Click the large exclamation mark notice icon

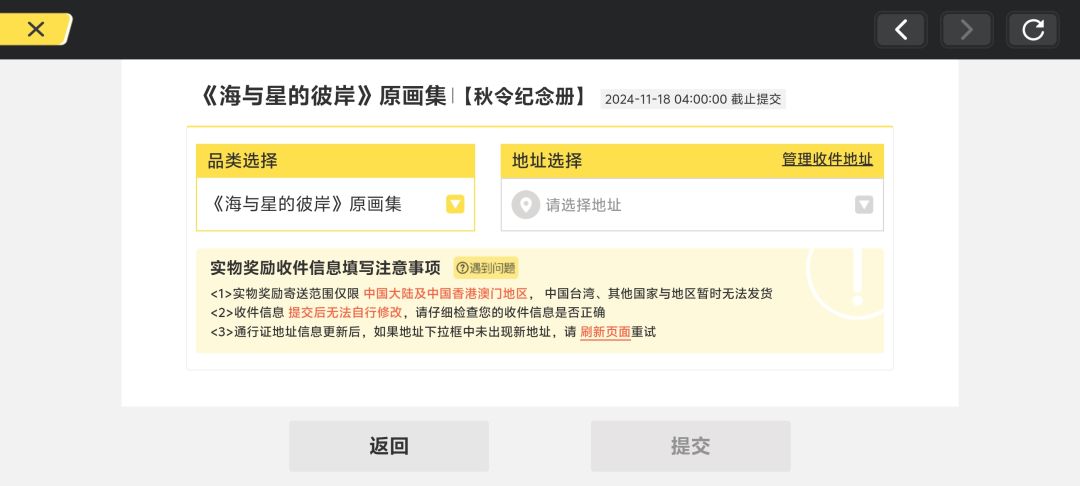coord(856,279)
